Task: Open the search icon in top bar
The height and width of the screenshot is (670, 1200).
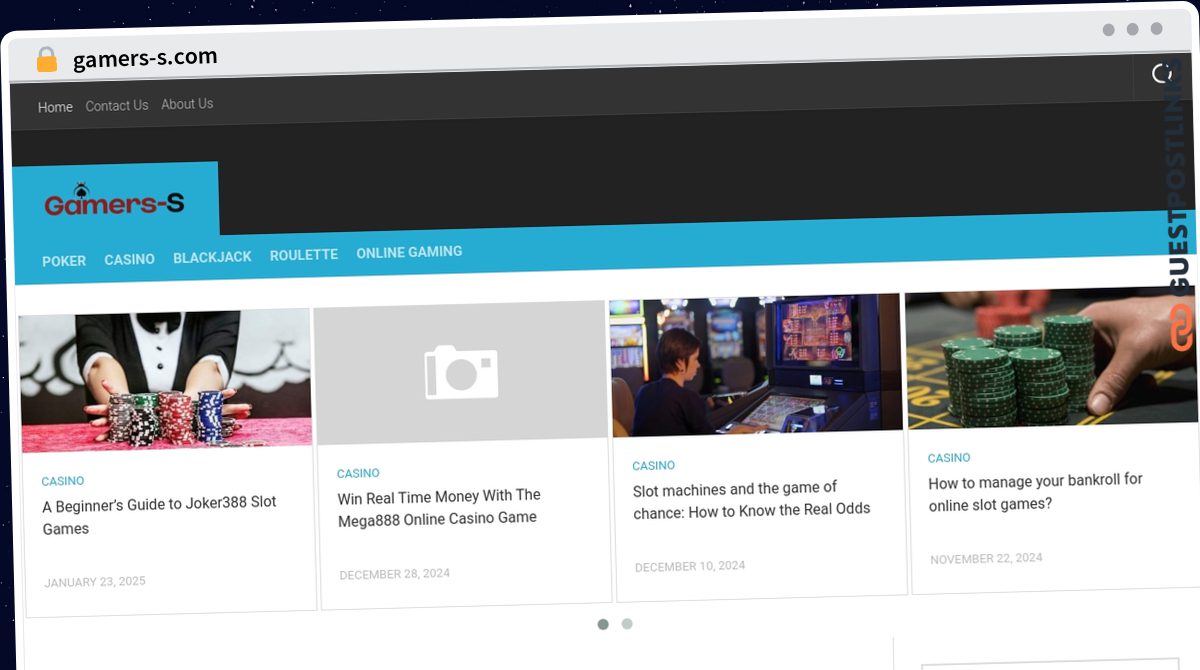Action: point(1162,74)
